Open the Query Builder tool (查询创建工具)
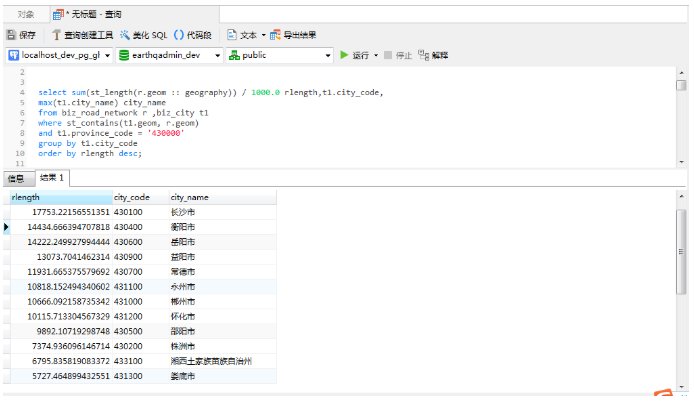The height and width of the screenshot is (402, 694). click(x=82, y=35)
